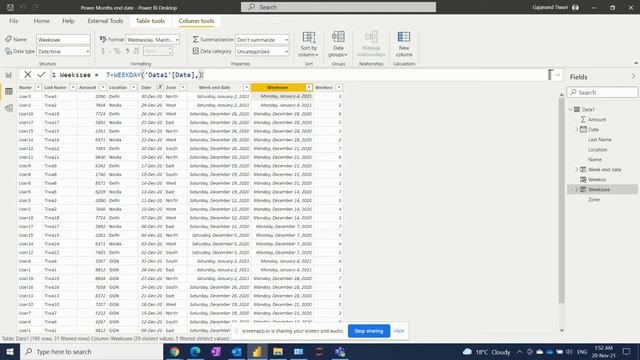Open filter dropdown on Week end date column

246,87
